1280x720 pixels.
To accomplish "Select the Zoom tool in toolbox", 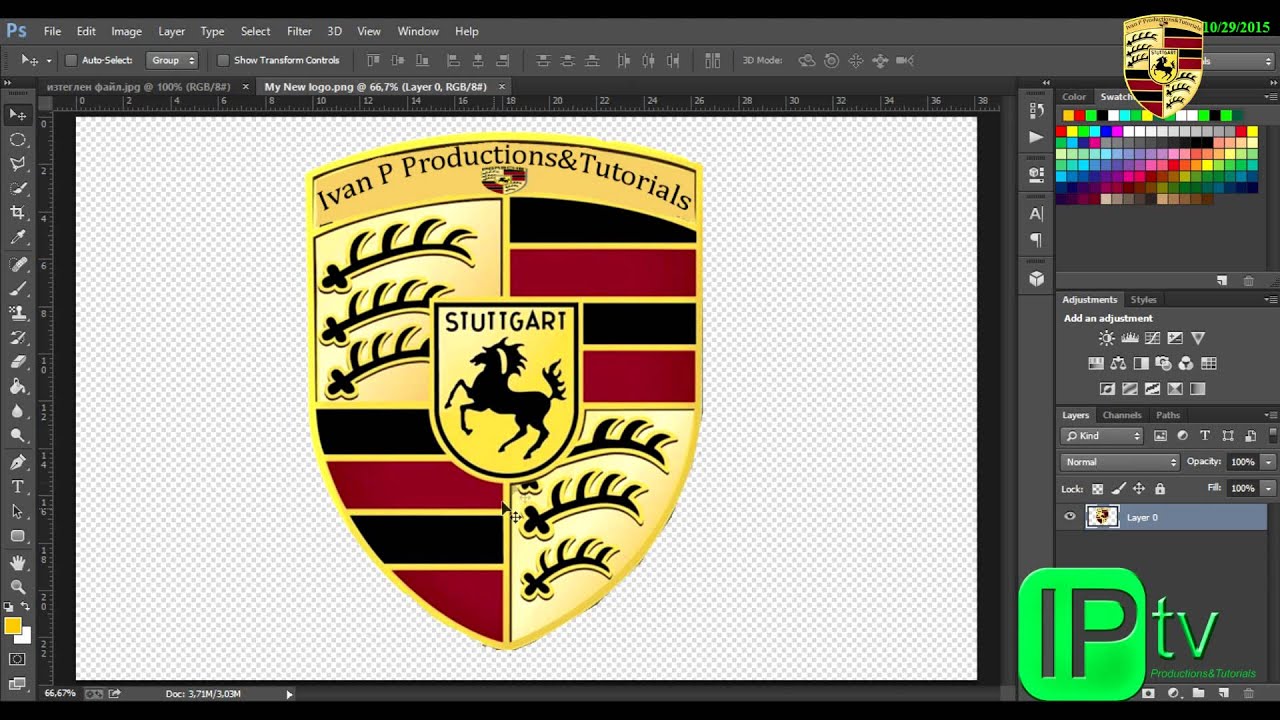I will pyautogui.click(x=18, y=587).
